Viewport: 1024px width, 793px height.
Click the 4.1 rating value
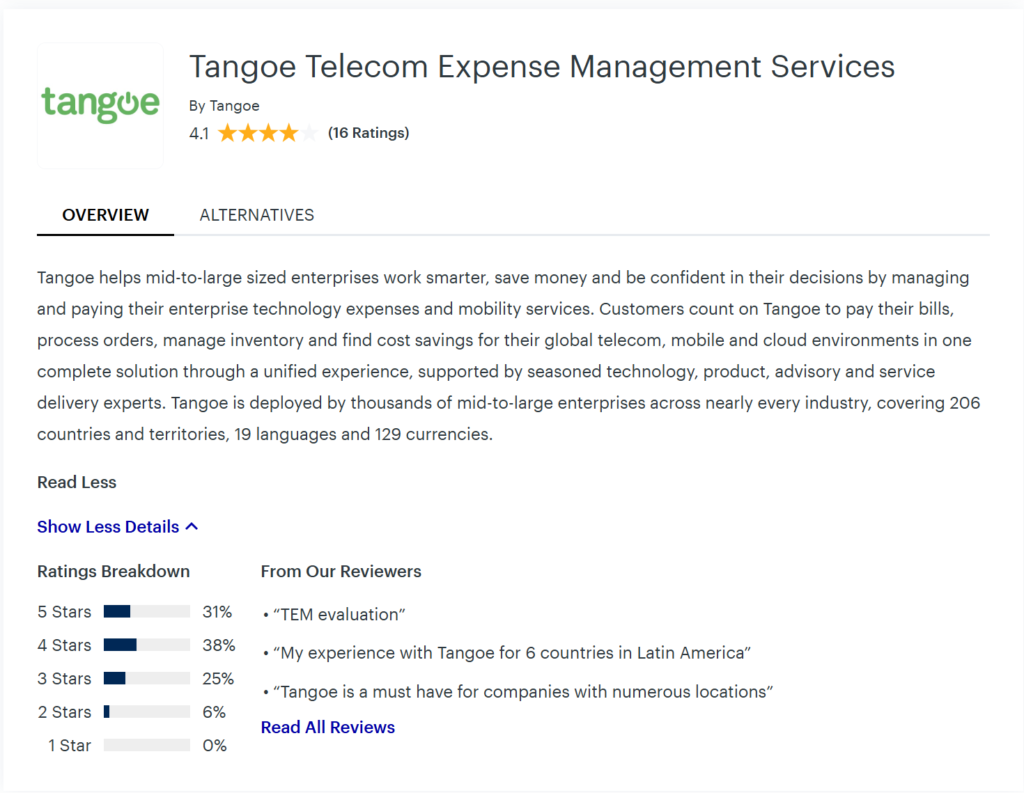pyautogui.click(x=198, y=132)
